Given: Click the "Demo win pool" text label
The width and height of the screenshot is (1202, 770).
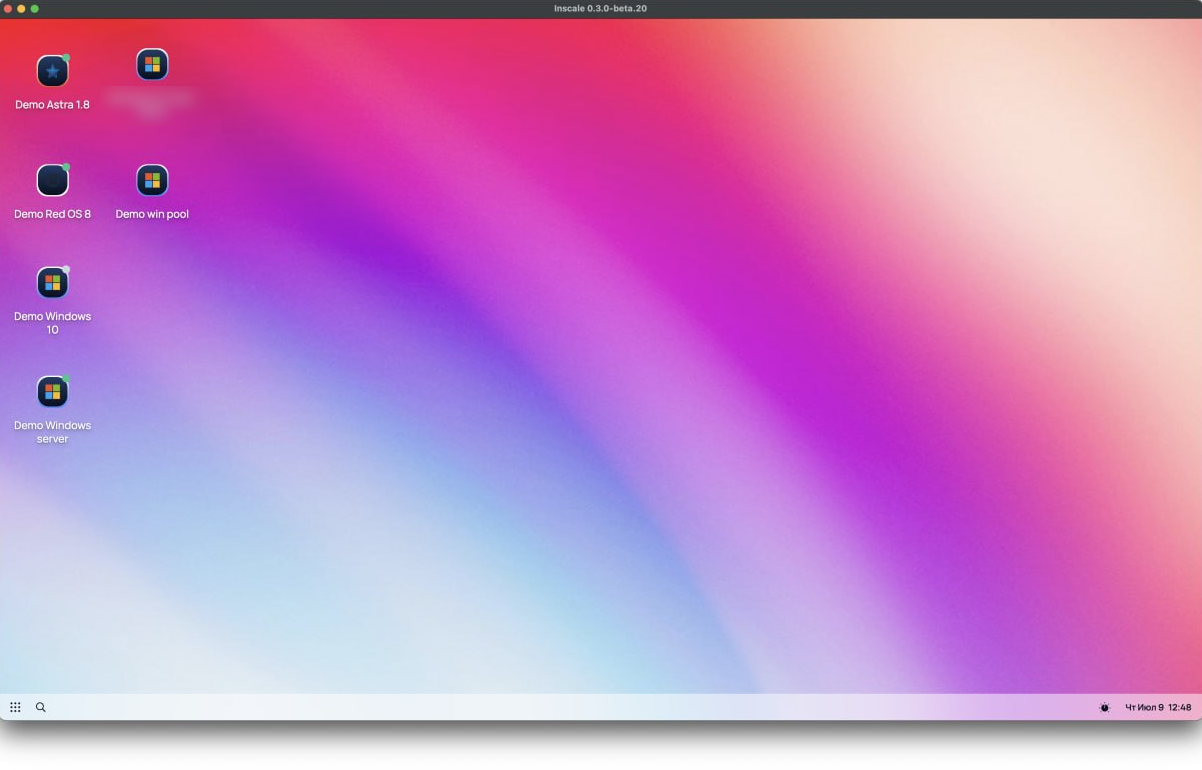Looking at the screenshot, I should [x=152, y=214].
